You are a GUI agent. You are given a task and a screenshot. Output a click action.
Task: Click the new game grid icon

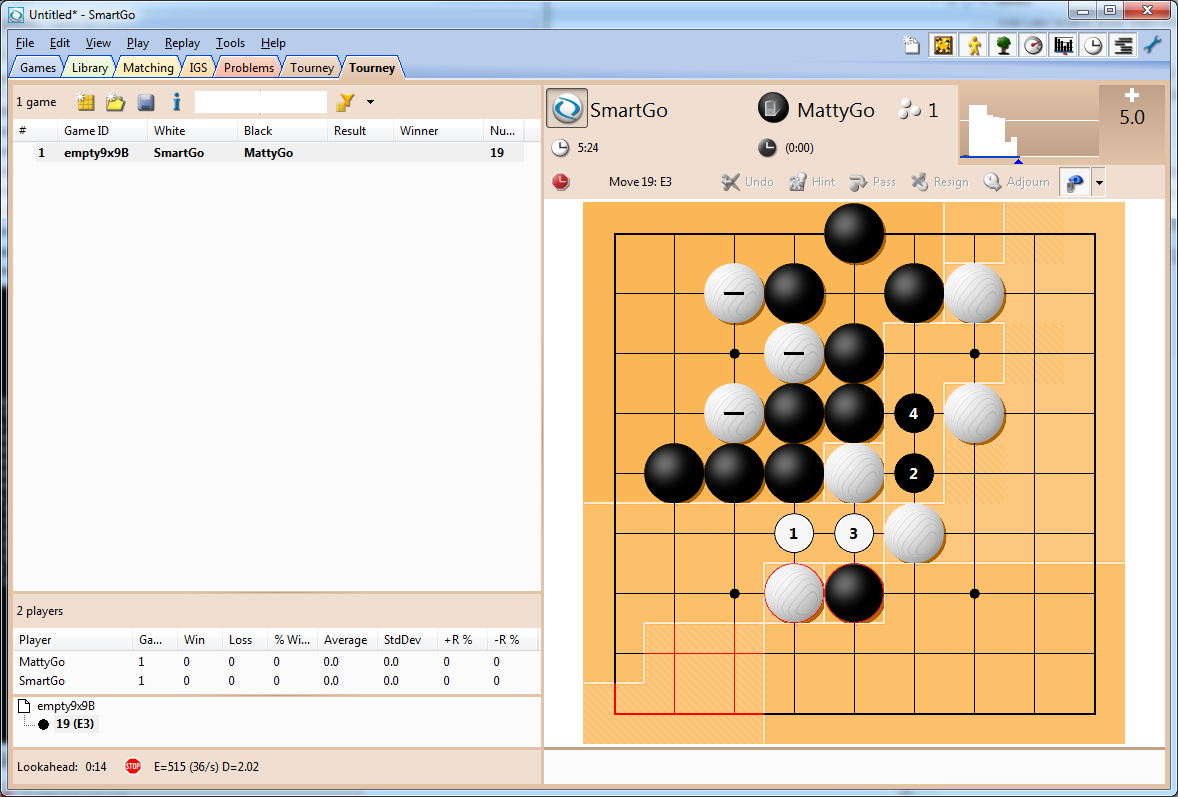tap(86, 102)
